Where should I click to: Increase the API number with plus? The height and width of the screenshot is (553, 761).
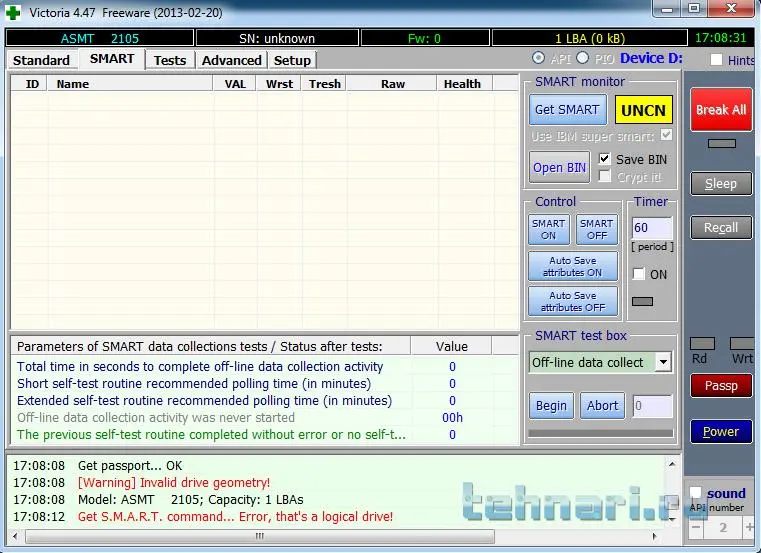pyautogui.click(x=749, y=527)
